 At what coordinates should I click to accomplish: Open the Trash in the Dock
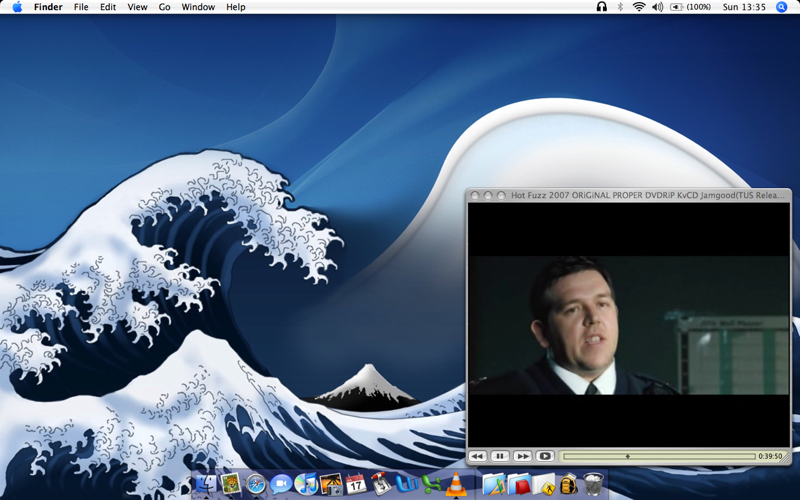593,484
